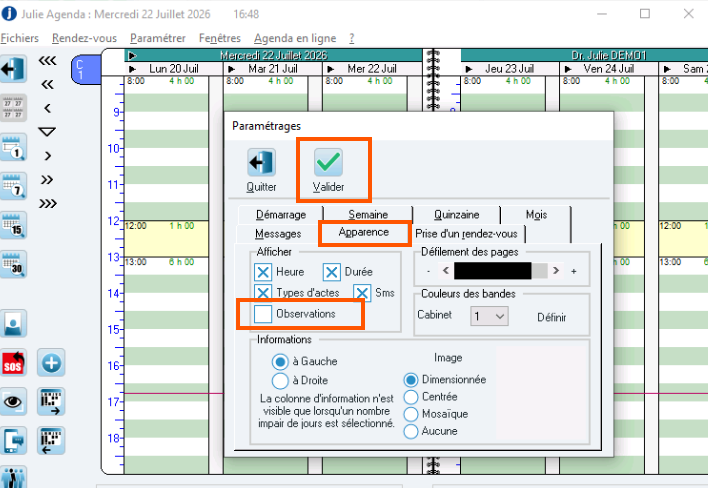Go forward with double right chevron
The width and height of the screenshot is (708, 488).
coord(47,180)
